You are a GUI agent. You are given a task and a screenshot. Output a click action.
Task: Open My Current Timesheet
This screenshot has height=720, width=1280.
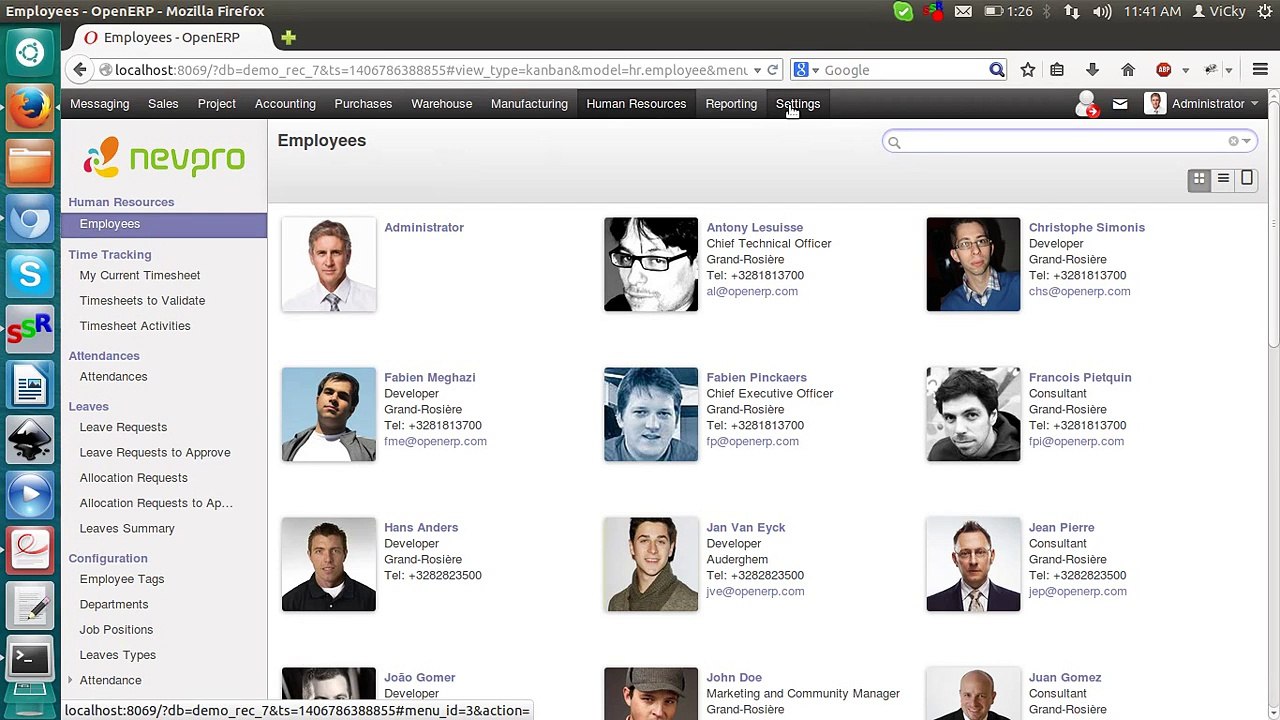pyautogui.click(x=140, y=275)
